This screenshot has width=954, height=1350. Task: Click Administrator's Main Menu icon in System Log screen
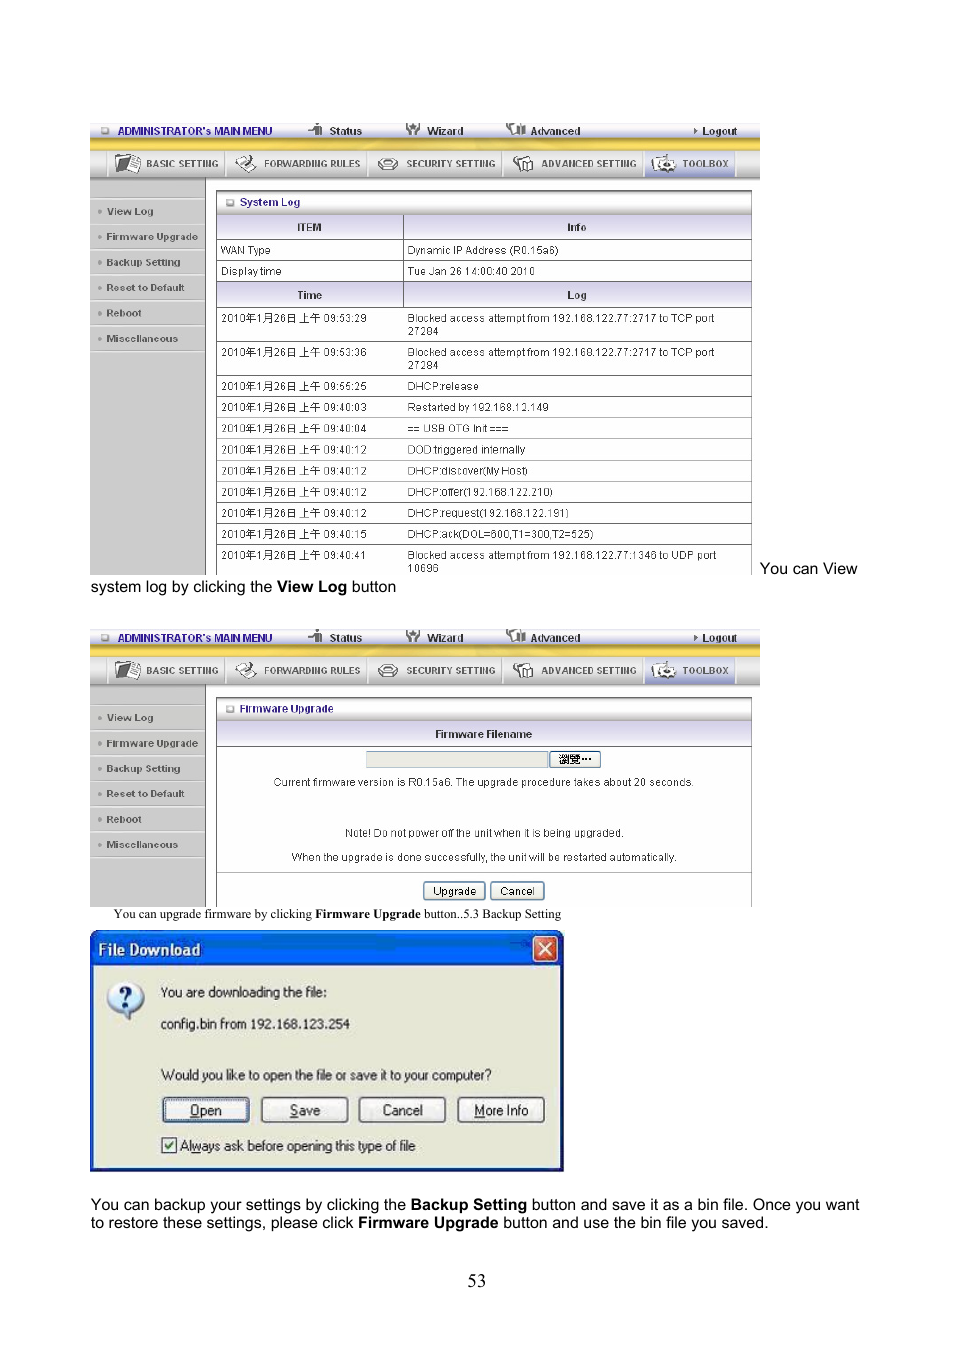tap(104, 131)
